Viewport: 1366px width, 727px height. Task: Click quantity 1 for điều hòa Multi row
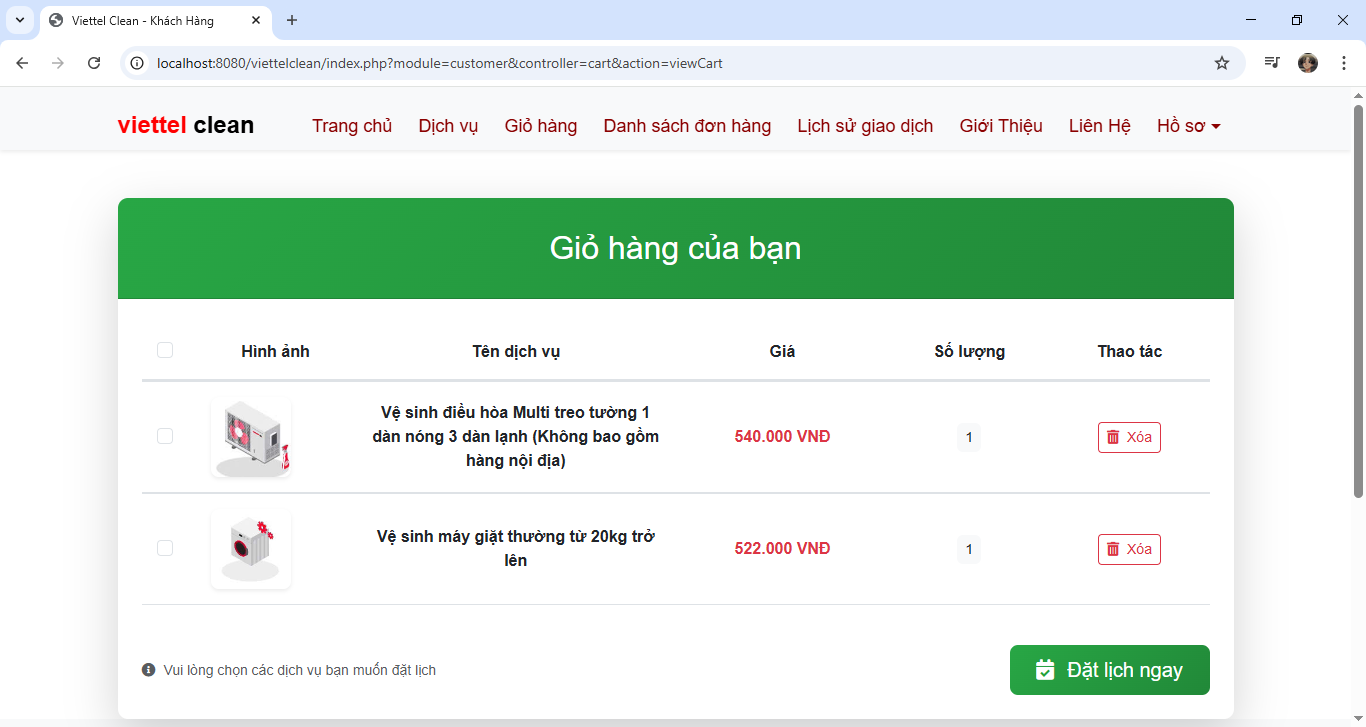(x=969, y=437)
